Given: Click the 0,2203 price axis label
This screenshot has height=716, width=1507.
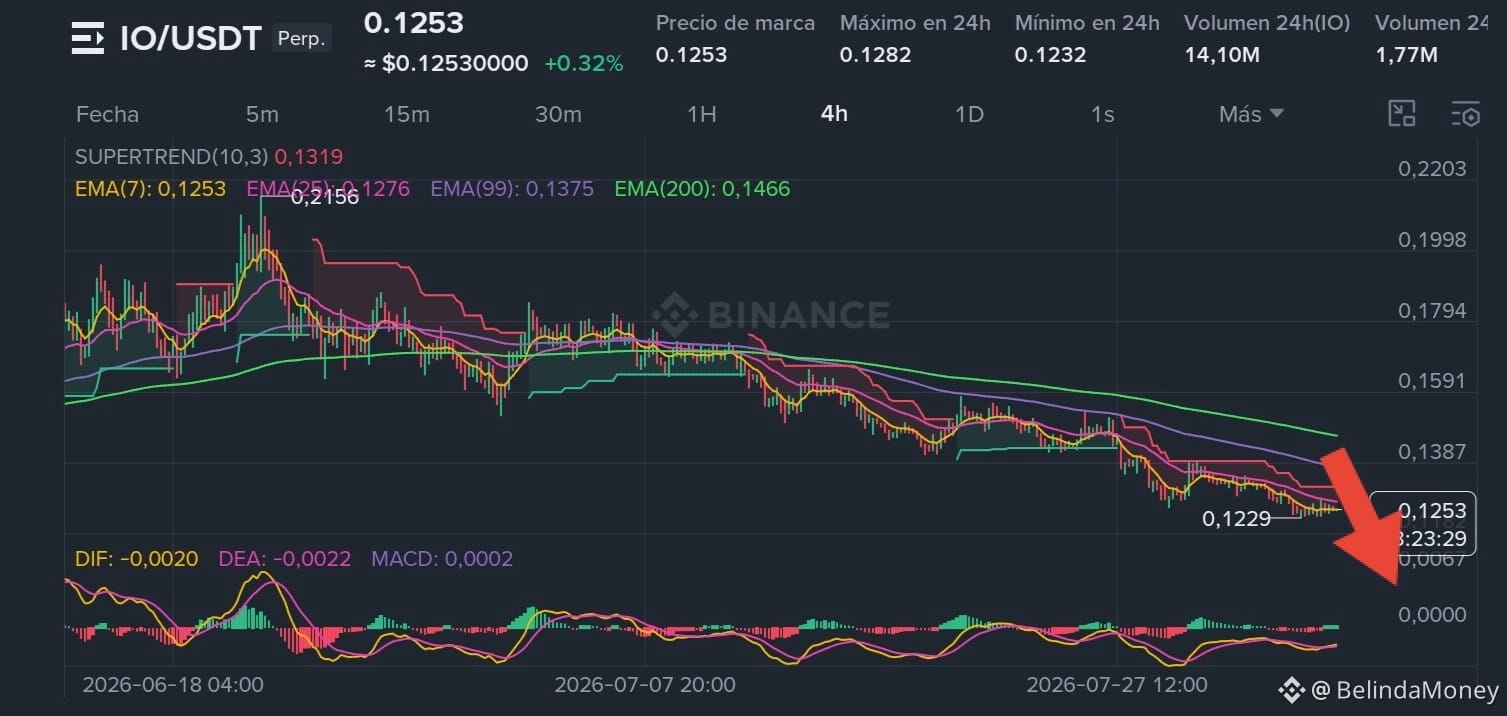Looking at the screenshot, I should point(1432,168).
